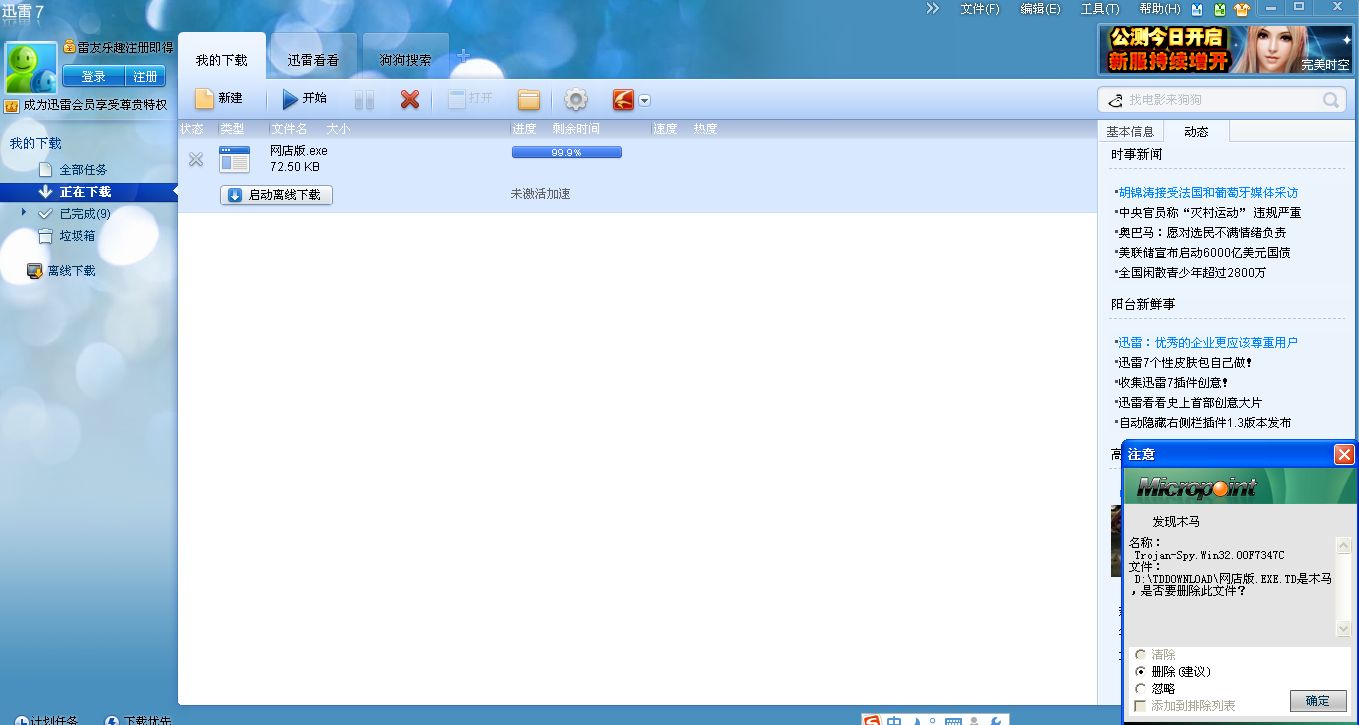This screenshot has width=1359, height=725.
Task: Click the wrench icon in the input method bar
Action: point(996,720)
